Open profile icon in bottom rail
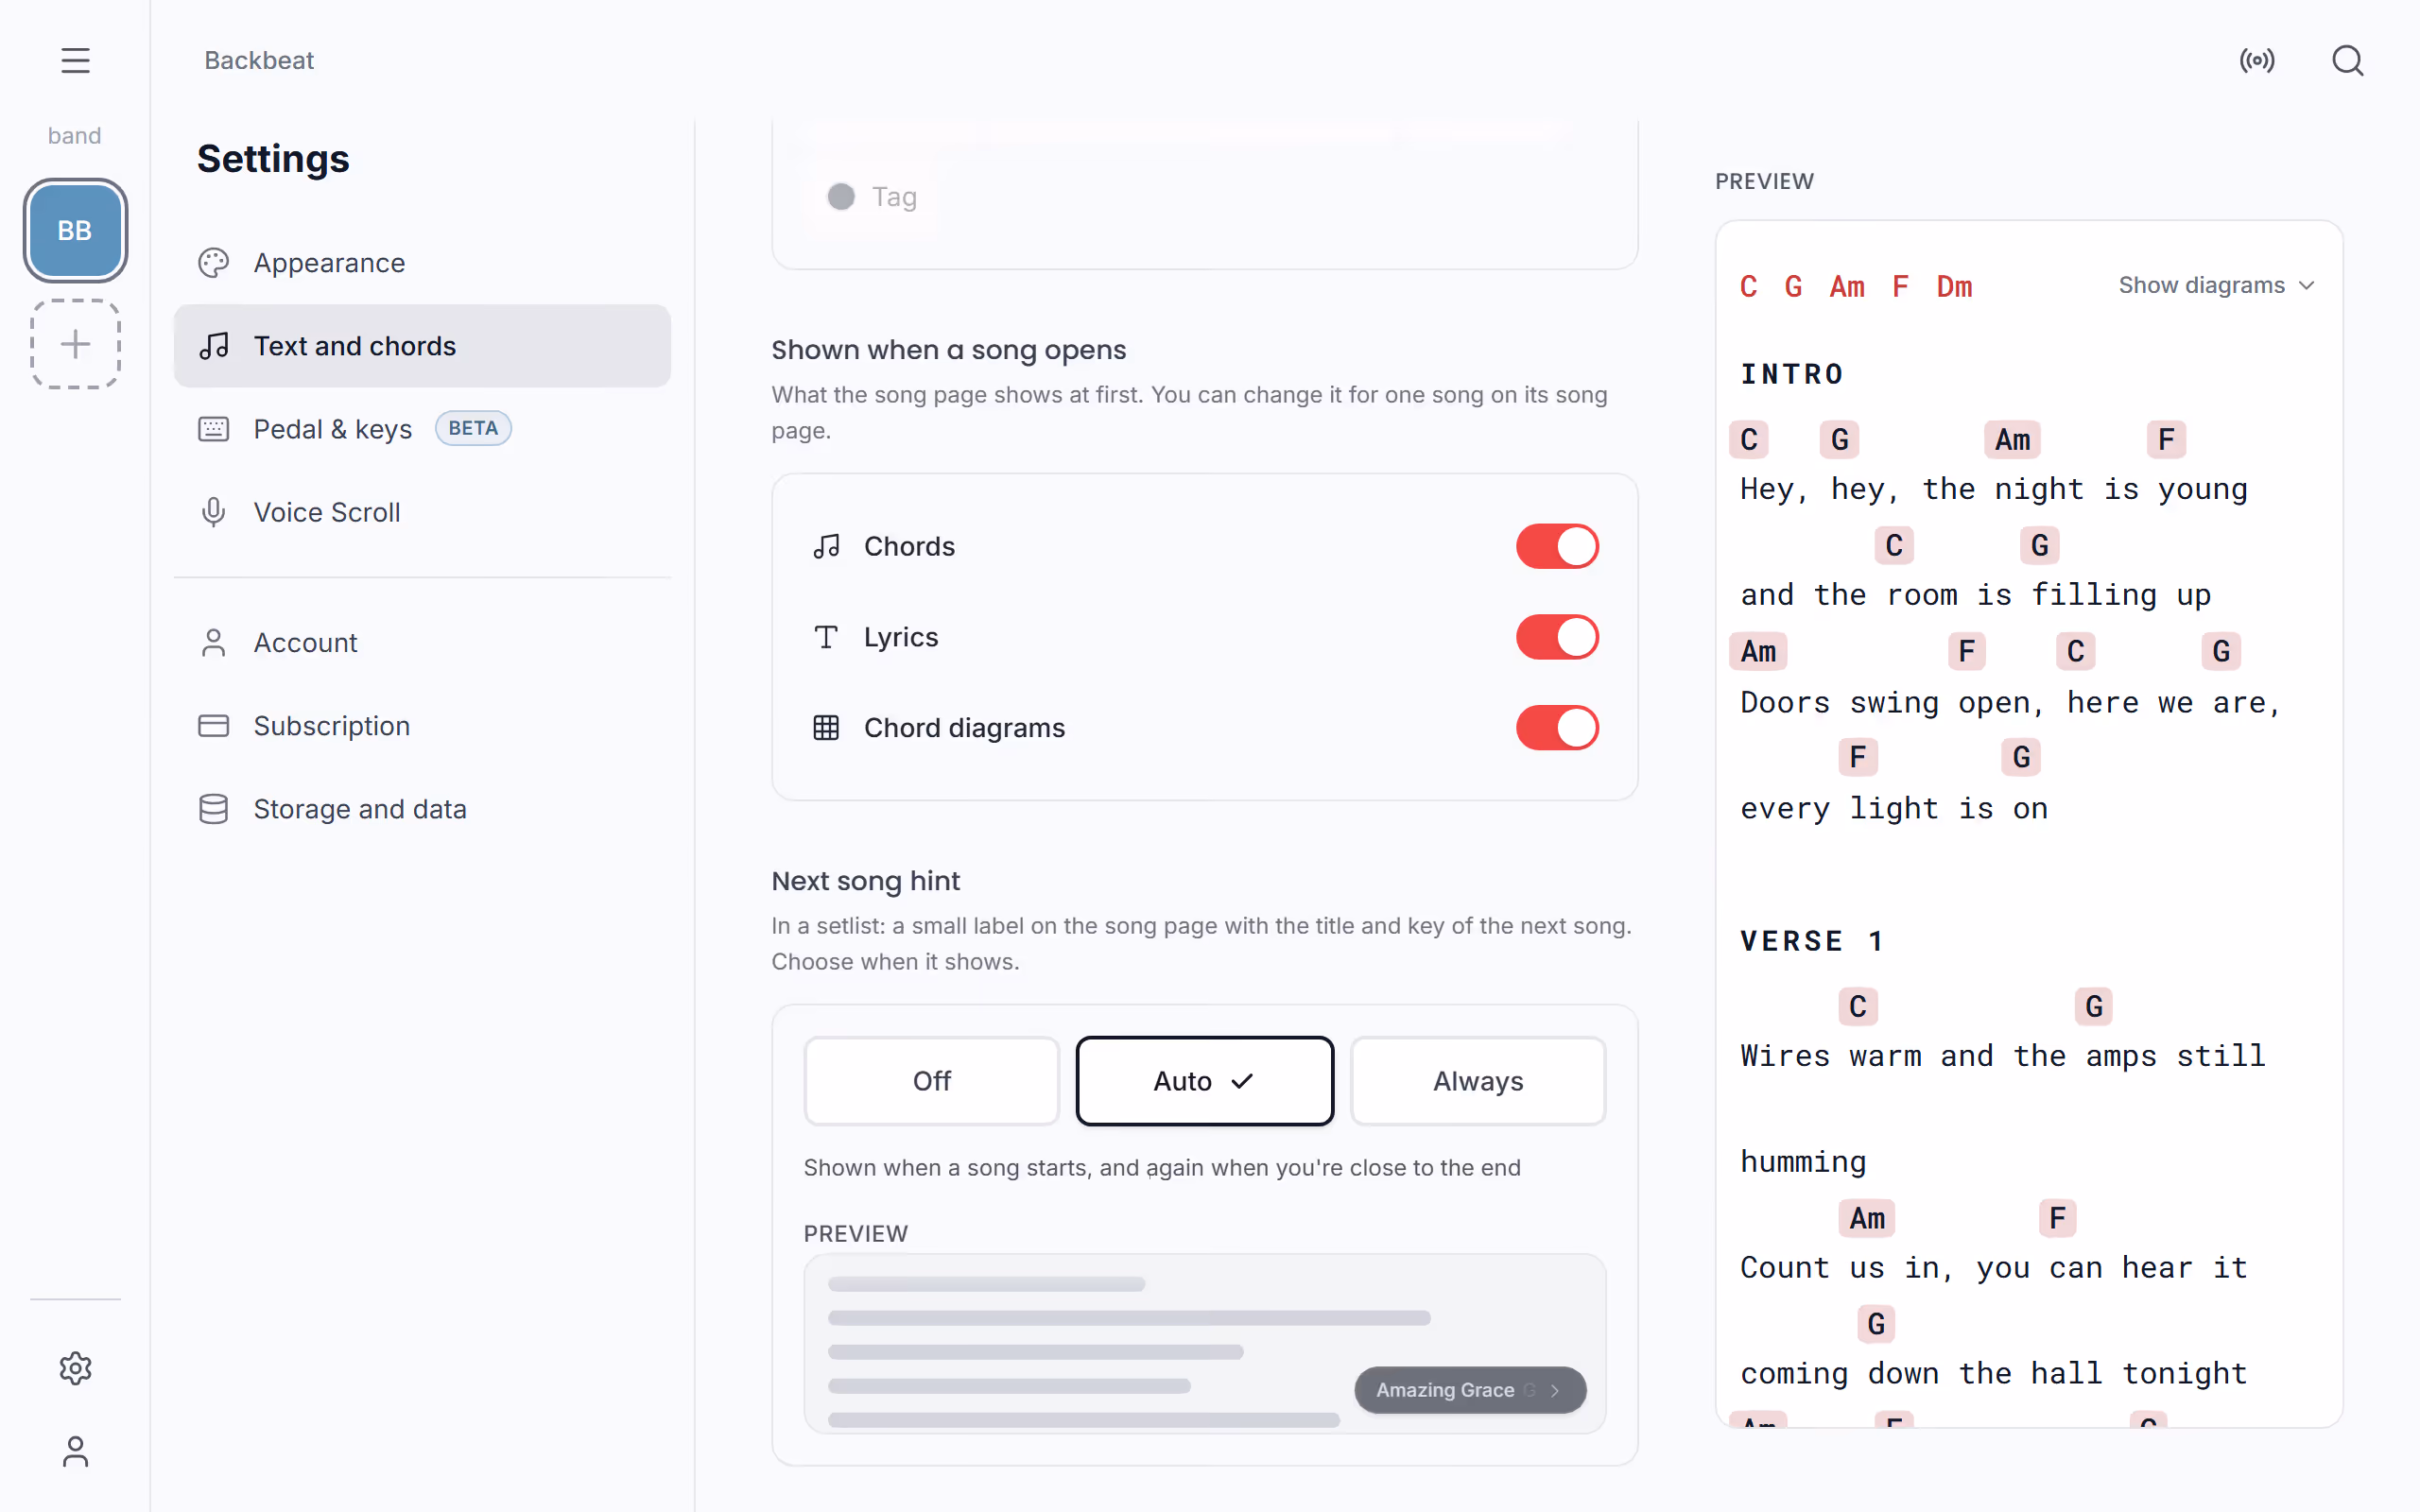 click(75, 1451)
